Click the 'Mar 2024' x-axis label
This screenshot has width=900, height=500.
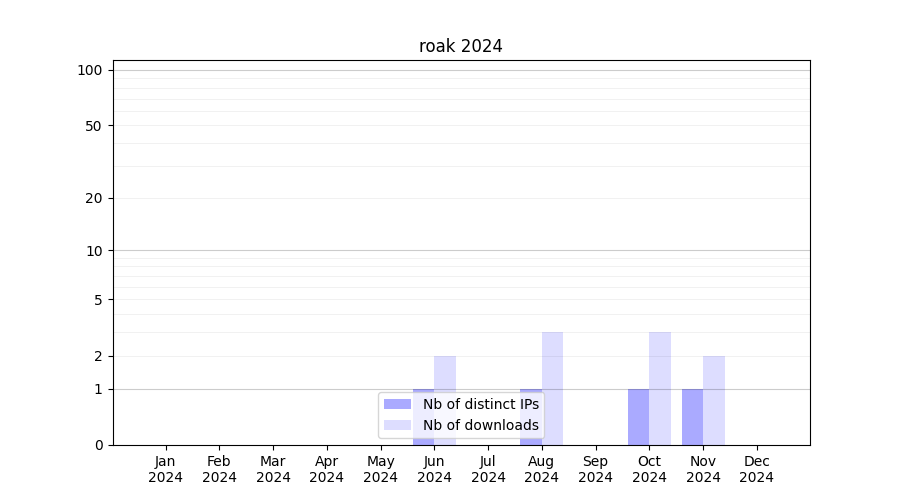click(273, 469)
